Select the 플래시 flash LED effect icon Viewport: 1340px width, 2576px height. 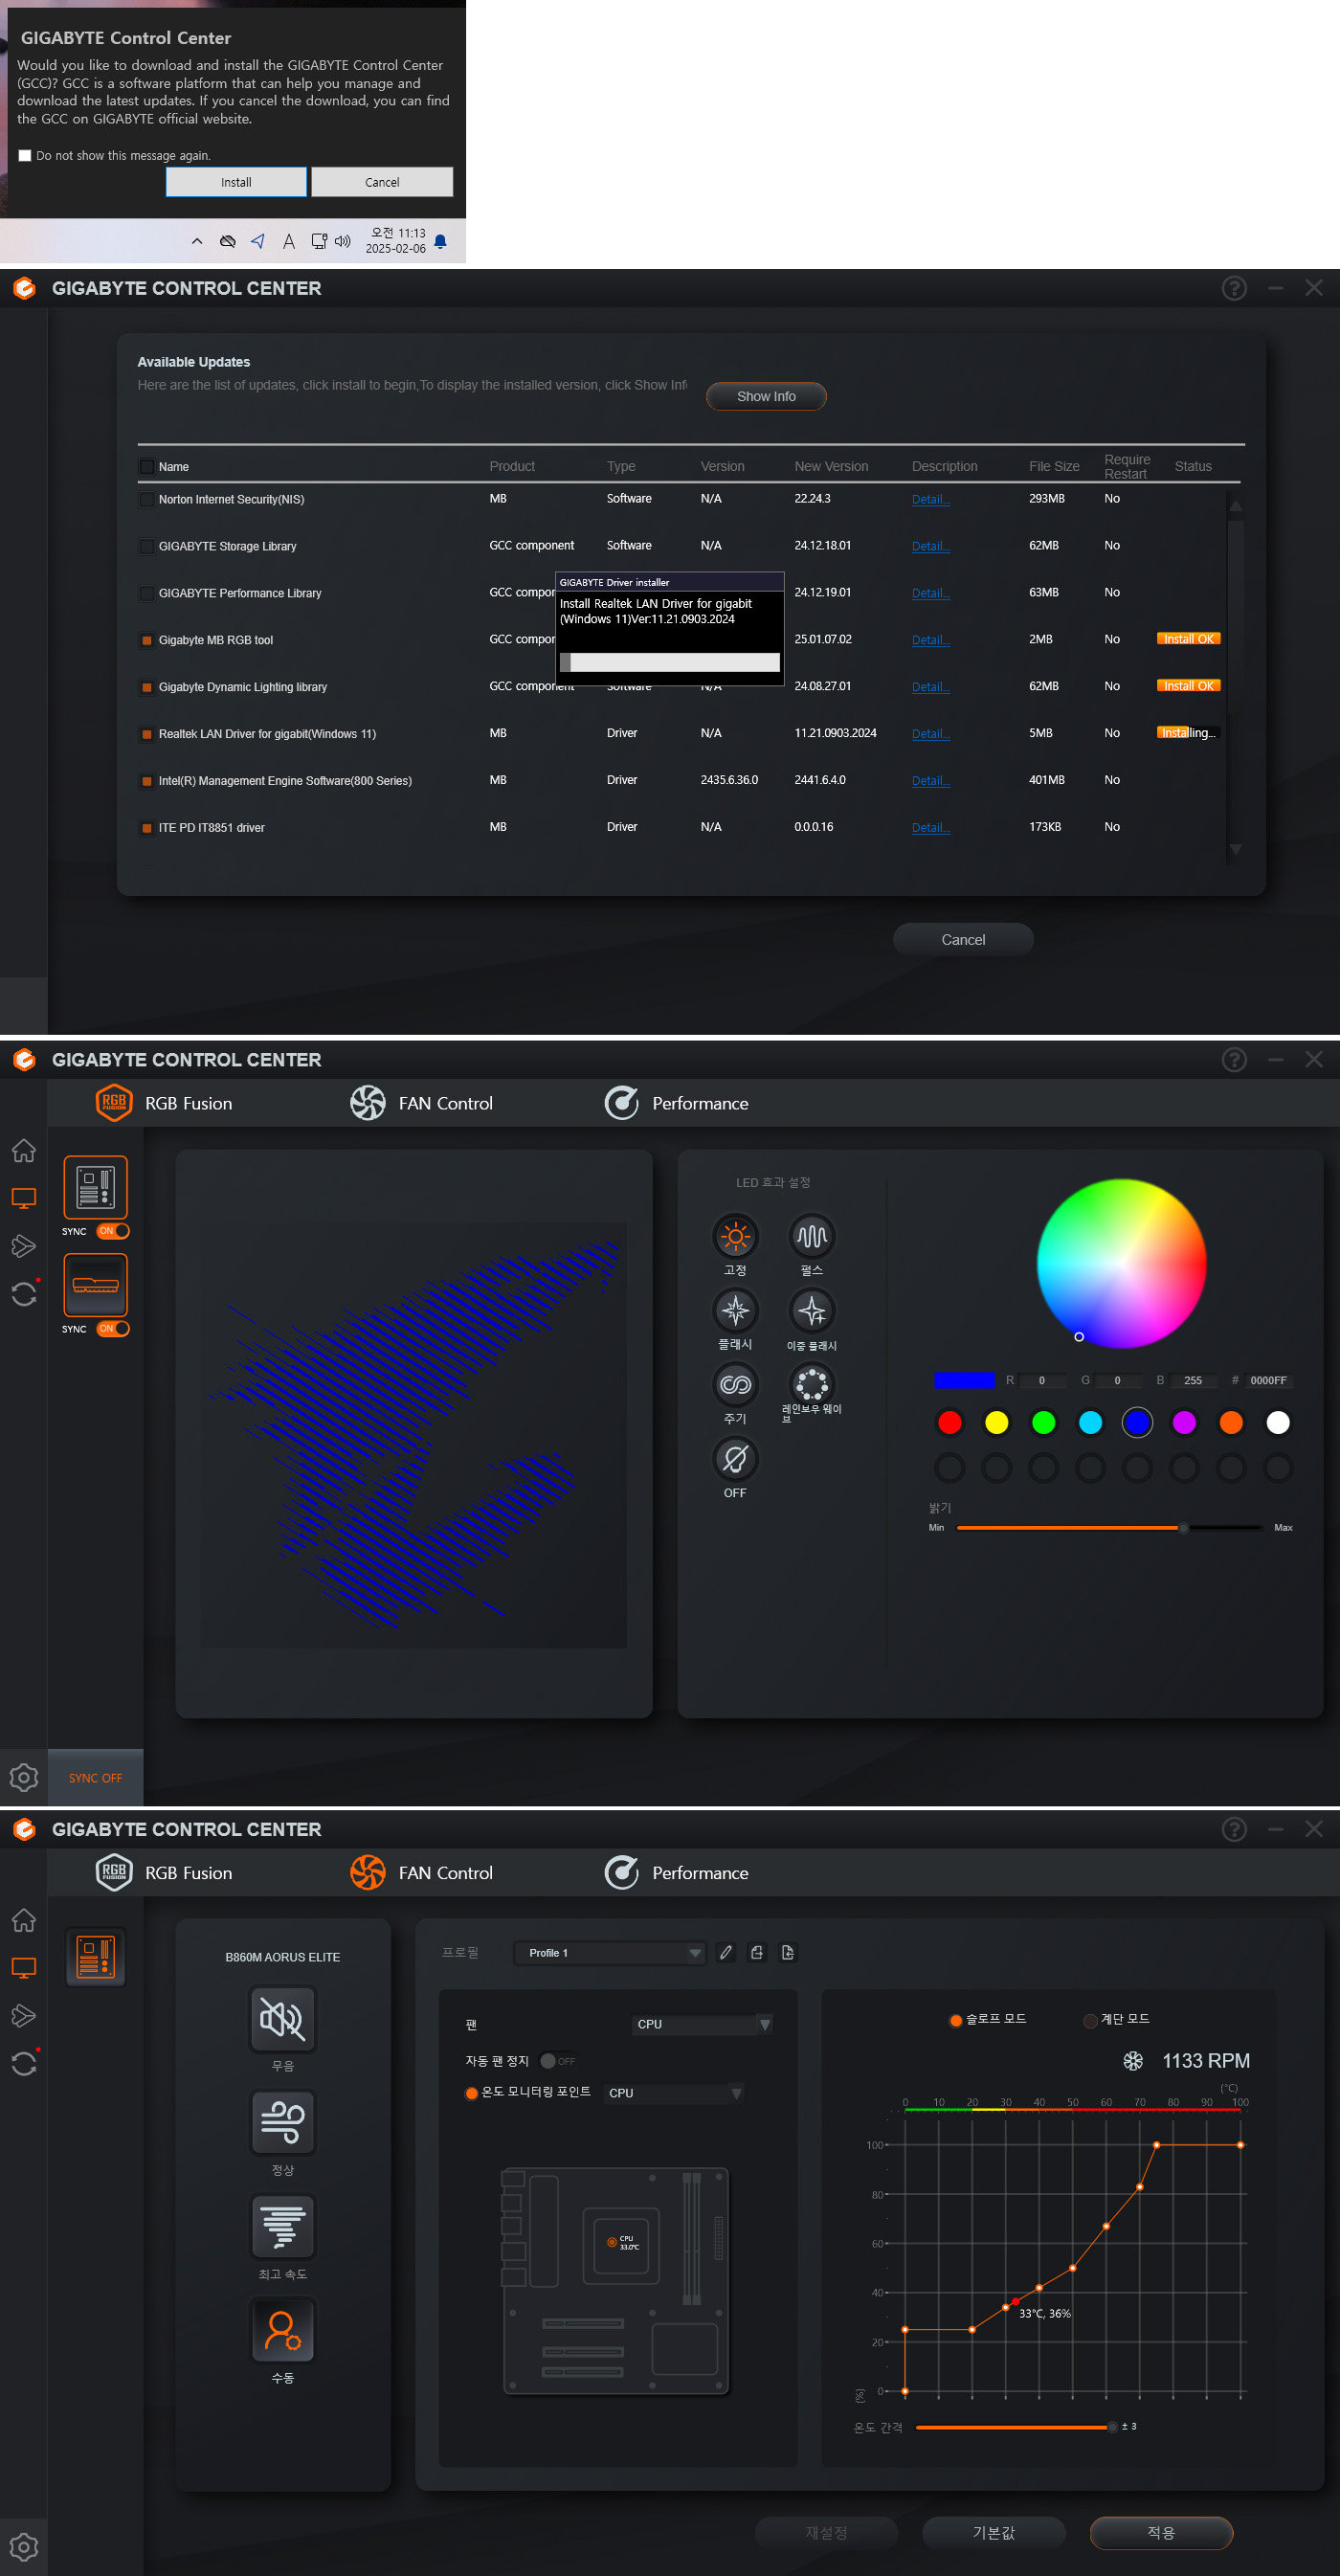[735, 1310]
